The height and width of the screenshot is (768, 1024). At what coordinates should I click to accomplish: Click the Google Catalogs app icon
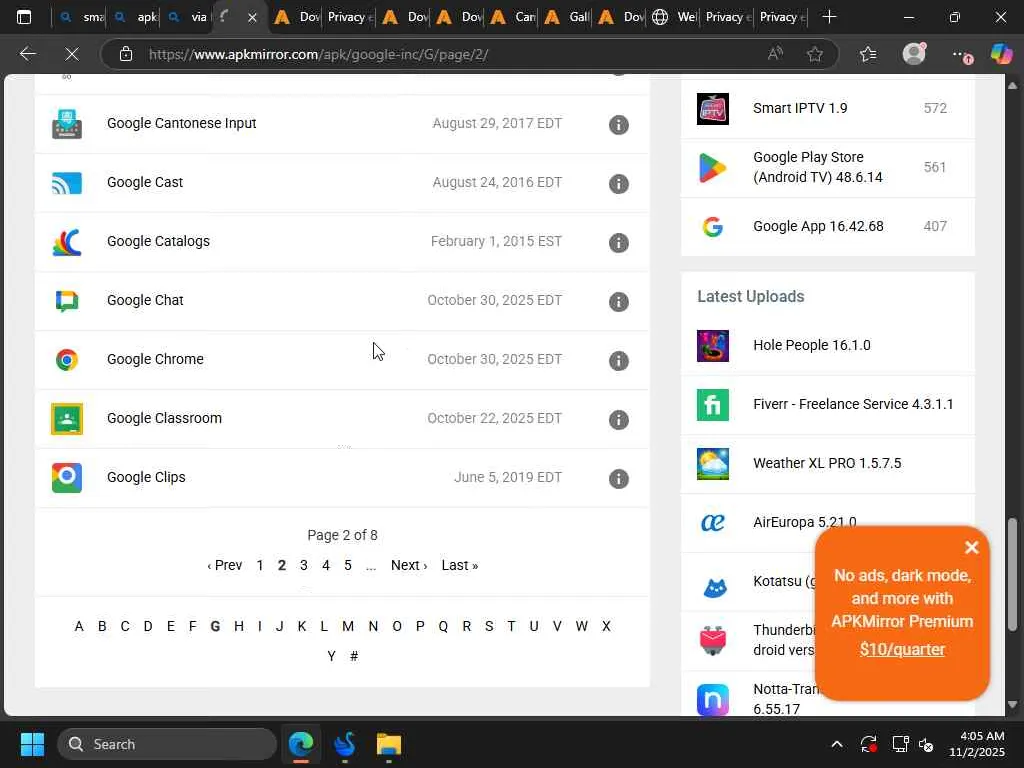[67, 242]
